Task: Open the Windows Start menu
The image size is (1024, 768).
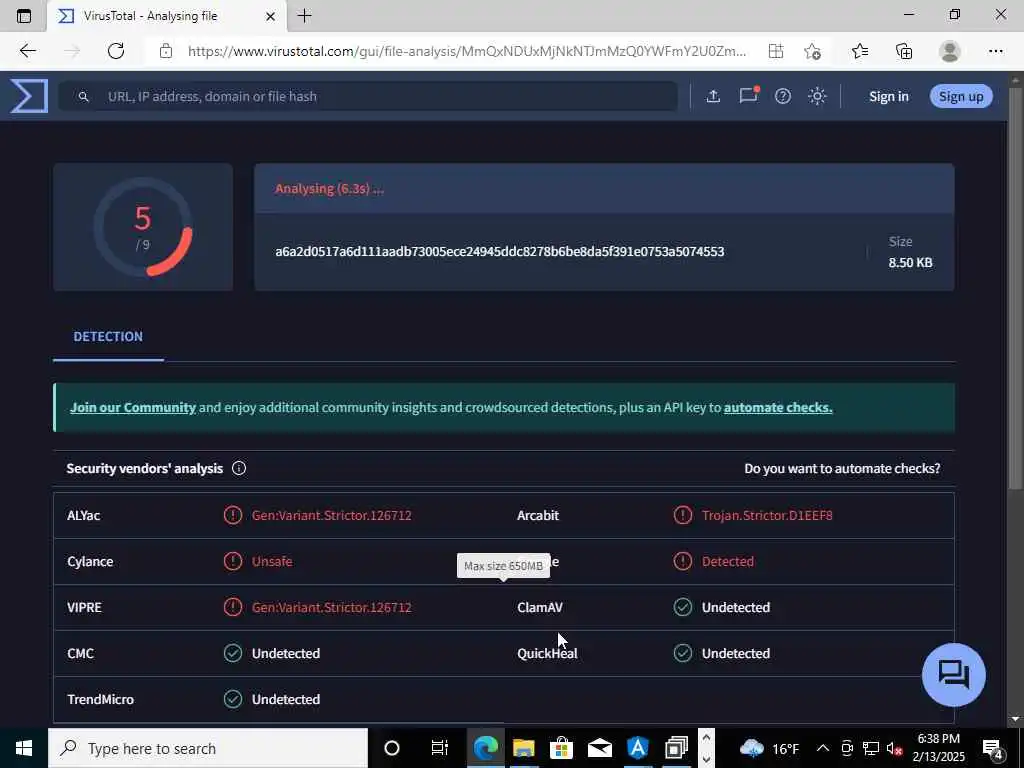Action: pyautogui.click(x=24, y=748)
